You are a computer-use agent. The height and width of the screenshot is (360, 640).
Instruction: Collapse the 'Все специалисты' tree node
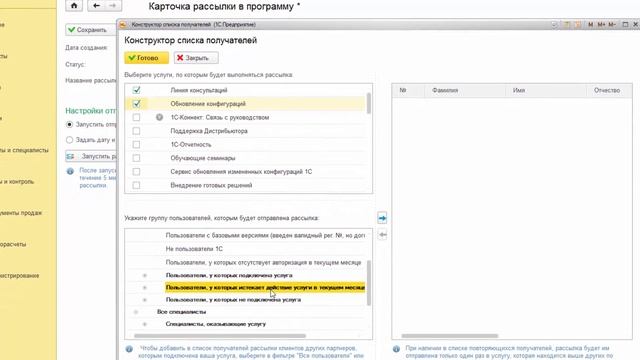136,312
